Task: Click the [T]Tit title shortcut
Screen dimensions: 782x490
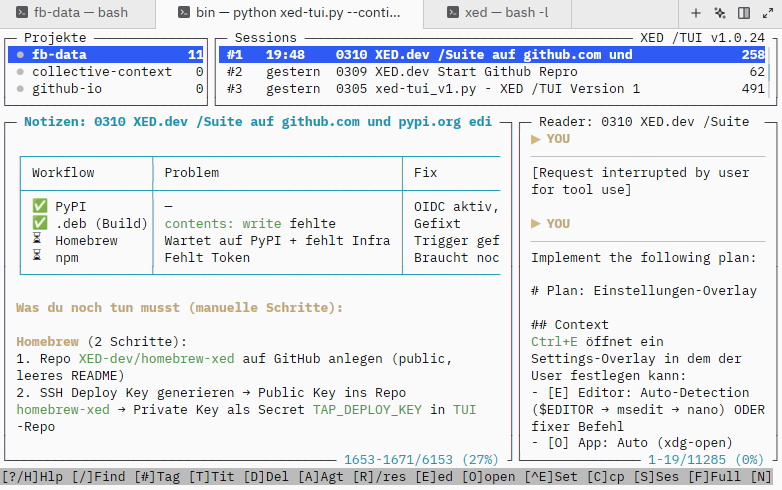Action: (211, 477)
